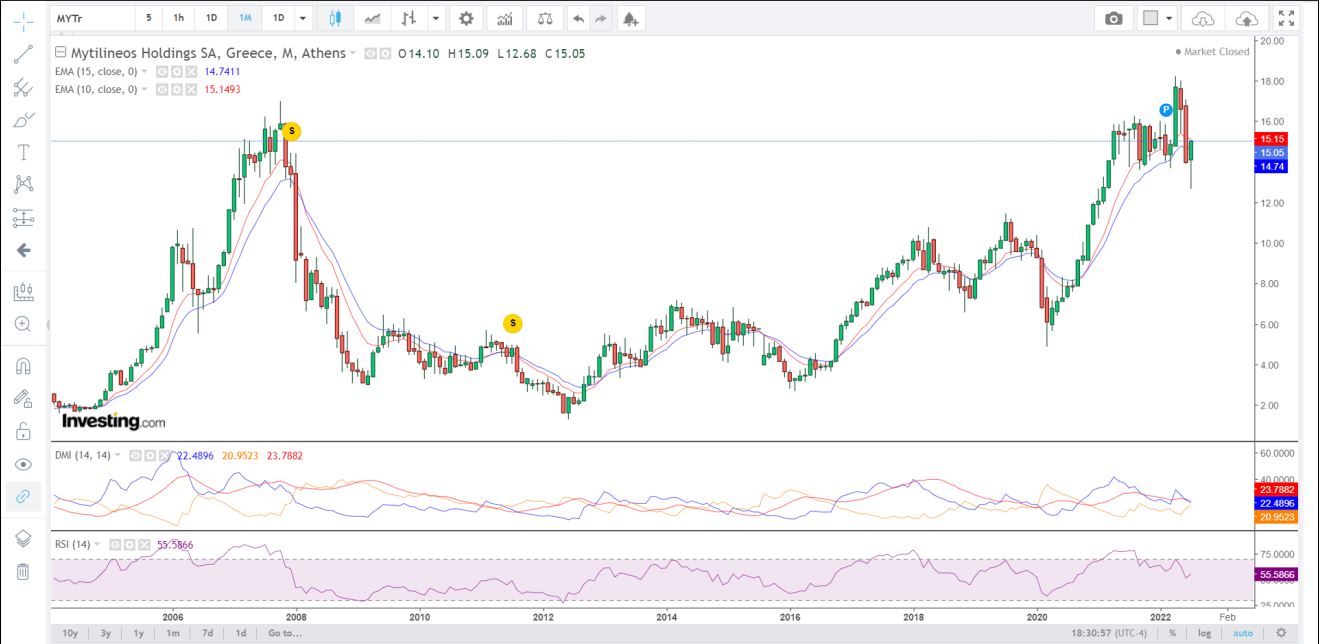Click the MYTr symbol search field
Image resolution: width=1321 pixels, height=644 pixels.
92,18
